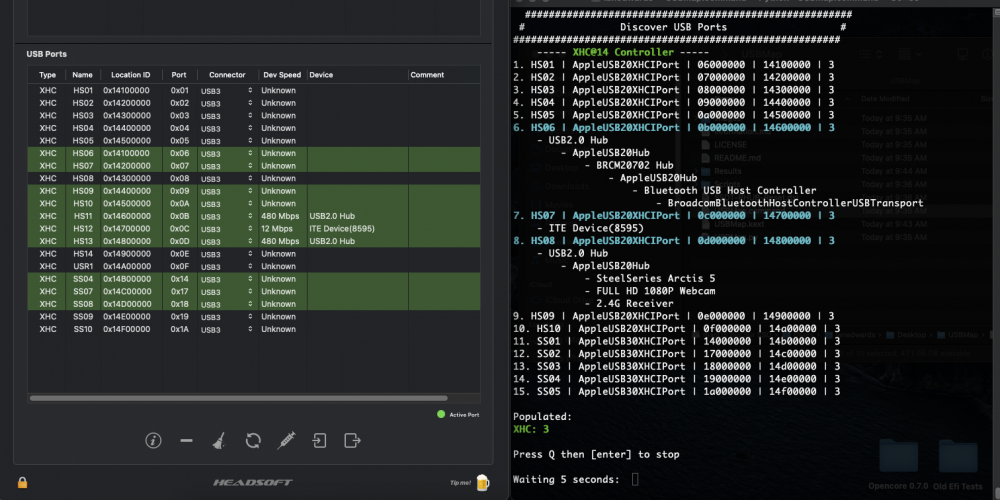Screen dimensions: 1000x500
Task: Select the SS07 port row name
Action: (83, 291)
